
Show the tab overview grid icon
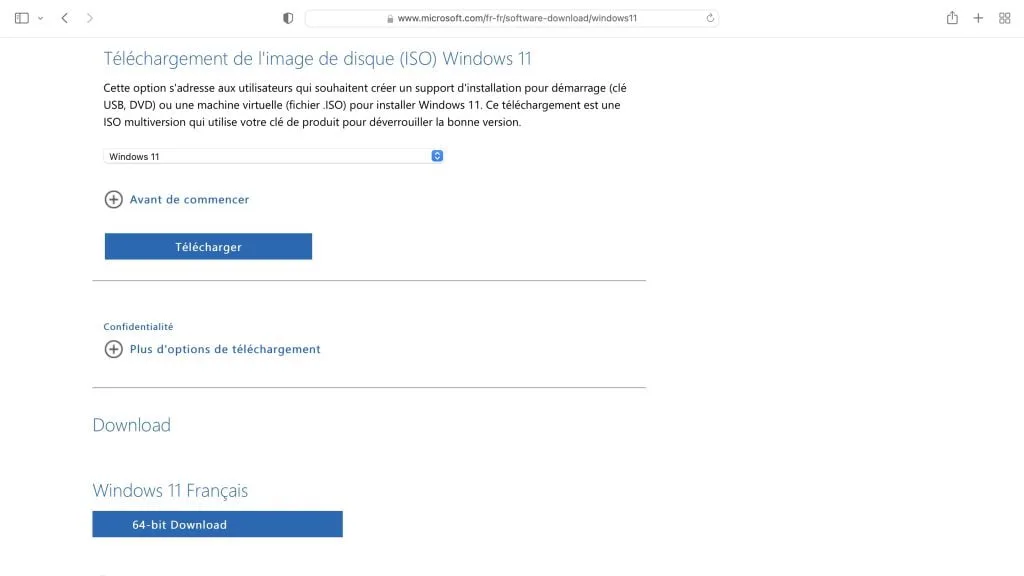coord(1004,18)
